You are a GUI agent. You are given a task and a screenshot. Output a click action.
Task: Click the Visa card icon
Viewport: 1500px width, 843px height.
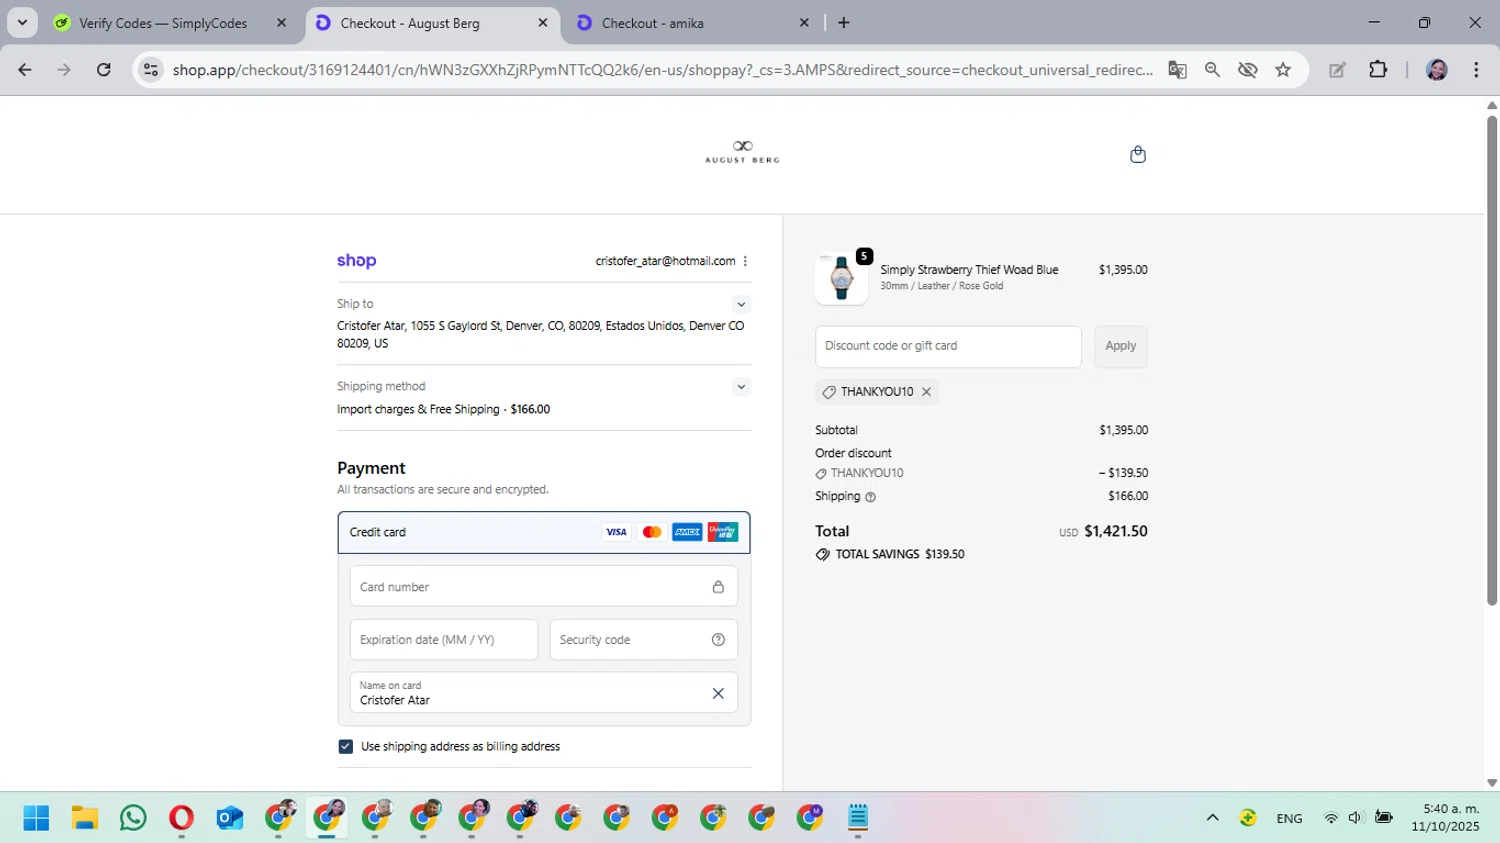[616, 532]
